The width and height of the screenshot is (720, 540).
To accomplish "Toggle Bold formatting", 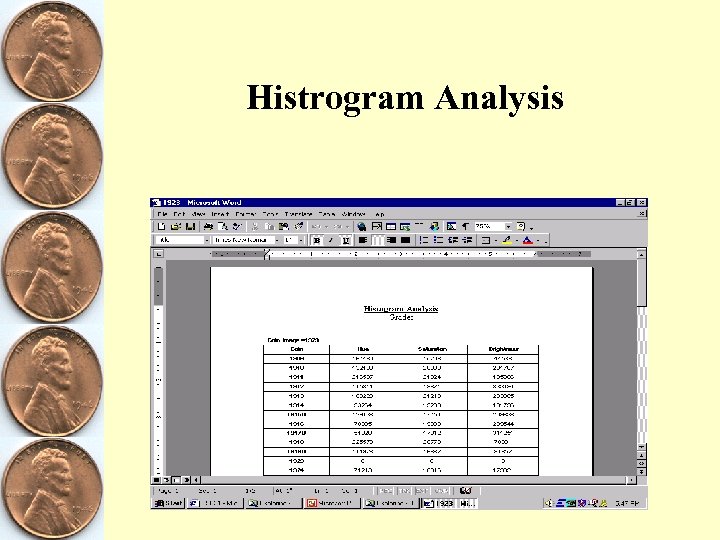I will tap(316, 240).
